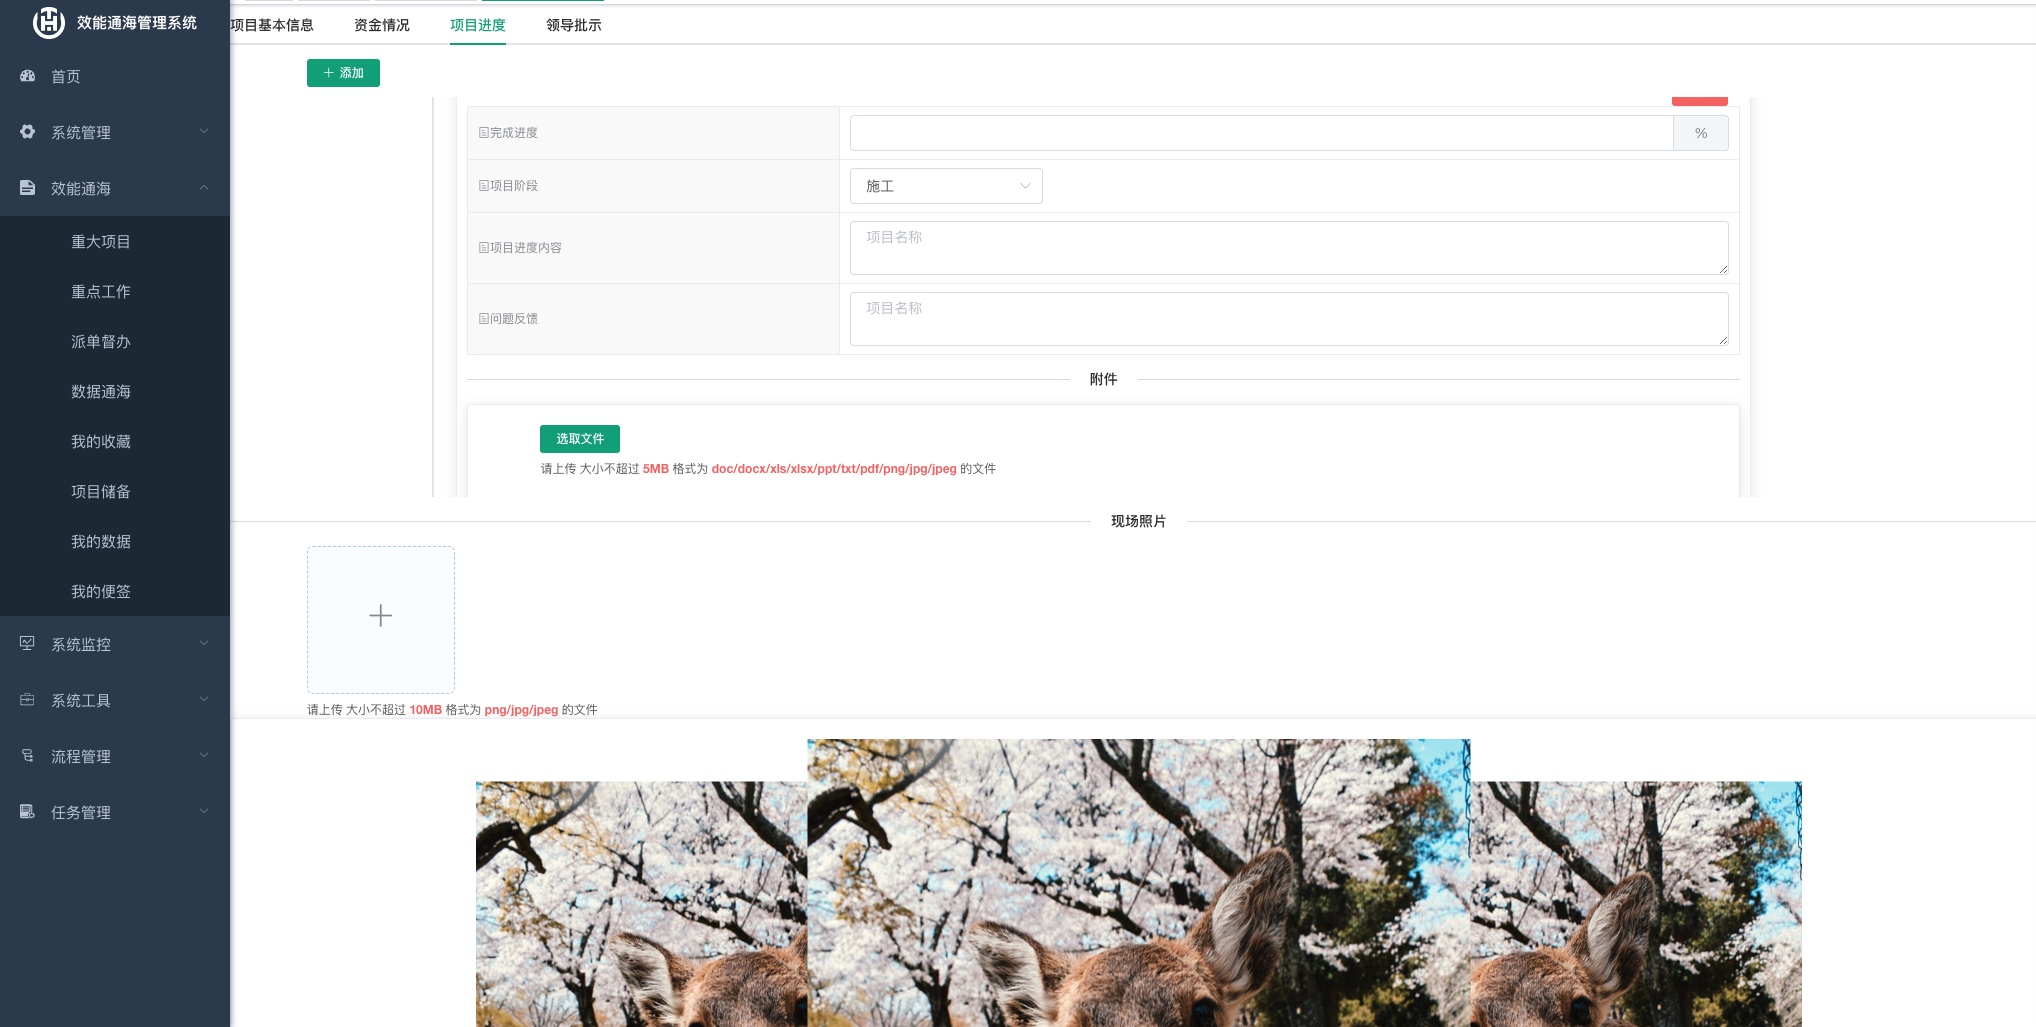Screen dimensions: 2036x1027
Task: Click the right deer photo thumbnail
Action: pos(1636,904)
